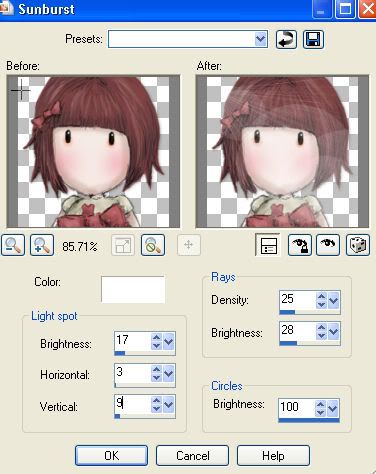
Task: Zoom out the preview with the minus magnifier
Action: coord(13,245)
